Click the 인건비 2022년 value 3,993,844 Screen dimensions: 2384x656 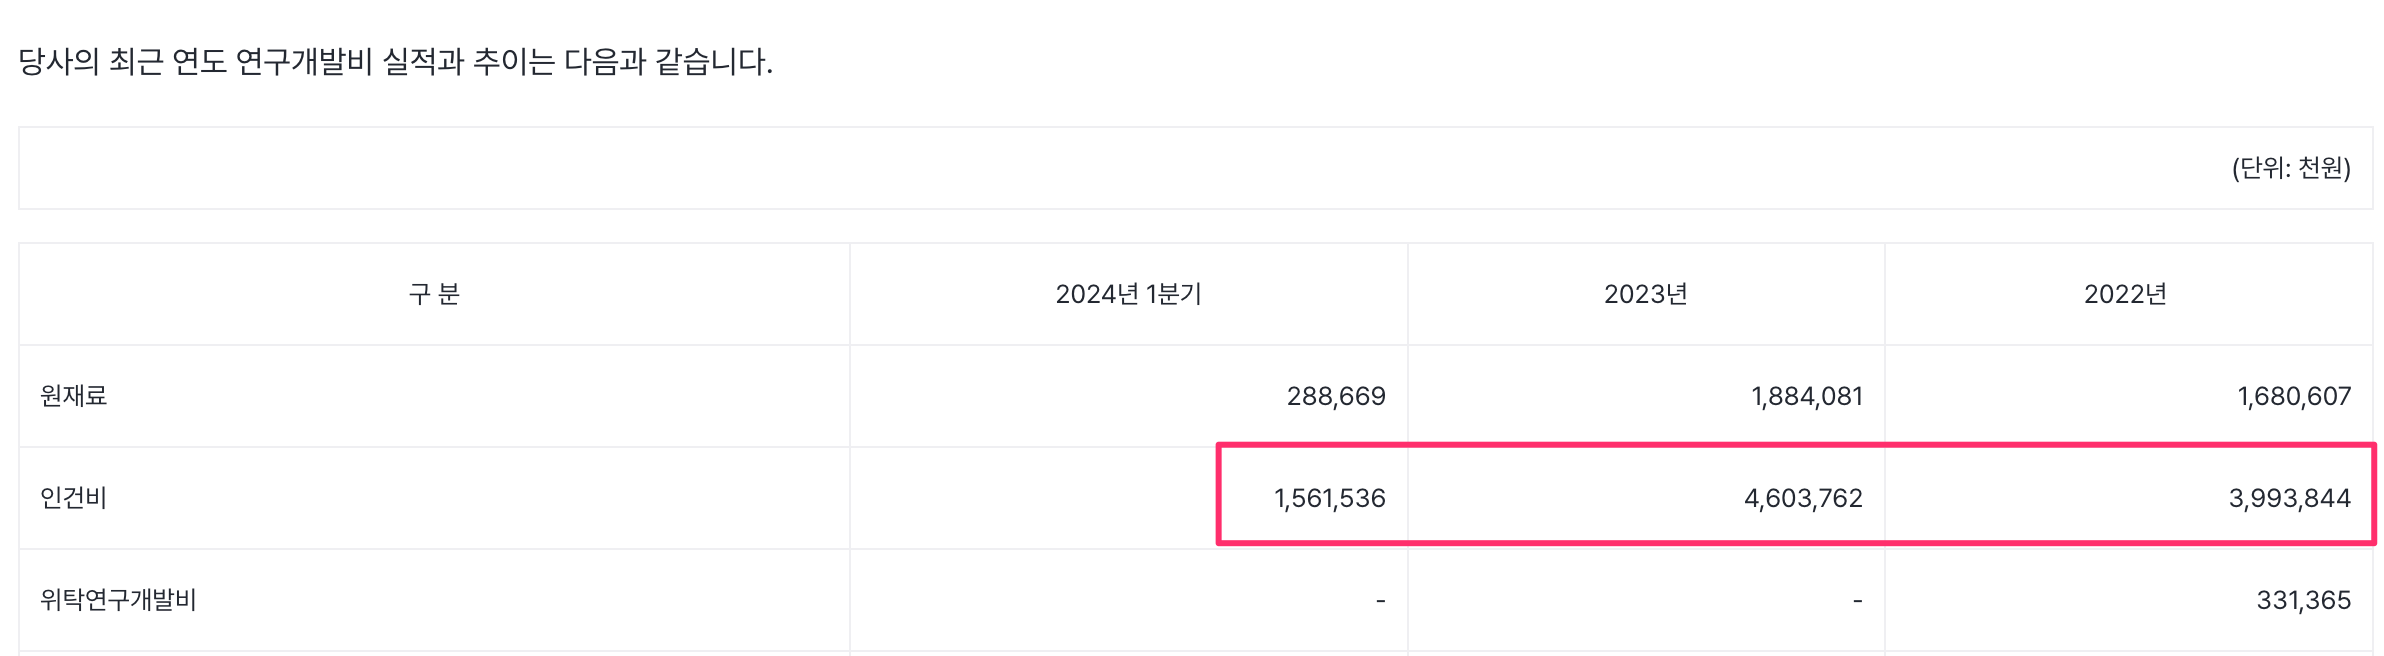(x=2289, y=498)
